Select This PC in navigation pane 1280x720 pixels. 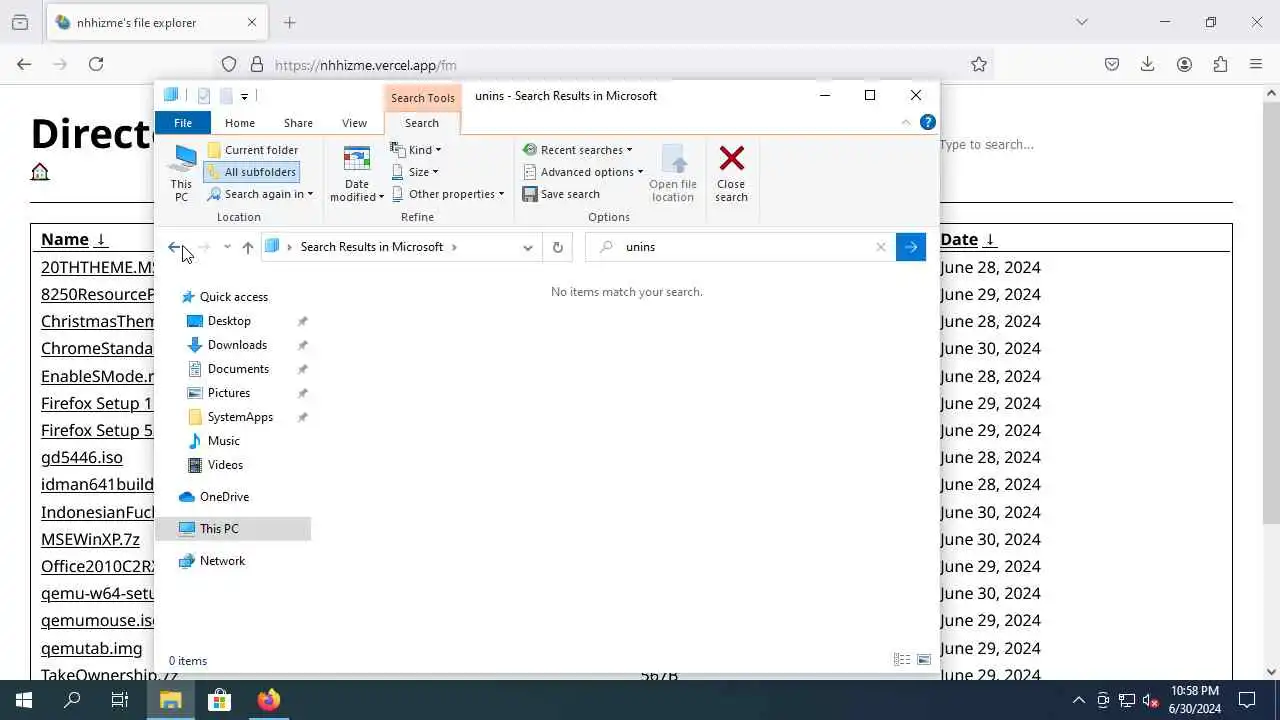219,529
